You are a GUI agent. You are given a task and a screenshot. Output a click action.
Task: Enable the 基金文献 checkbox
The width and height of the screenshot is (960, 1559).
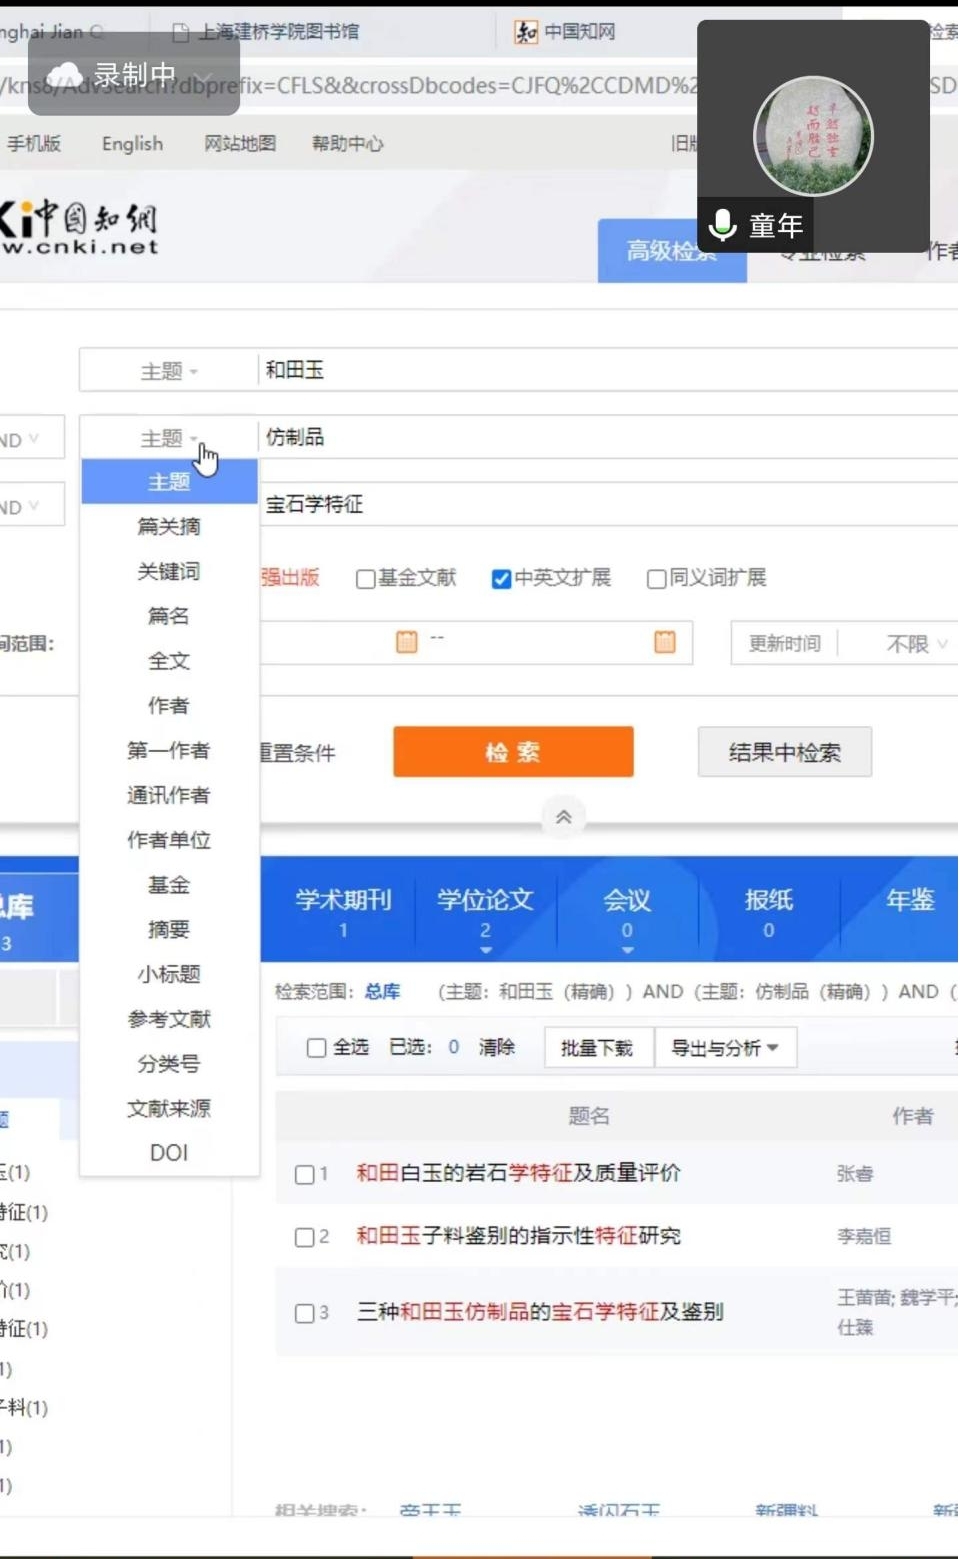[366, 579]
